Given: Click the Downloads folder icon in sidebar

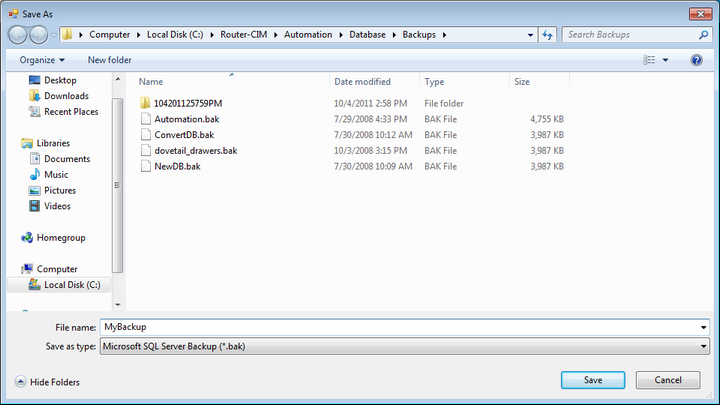Looking at the screenshot, I should [36, 96].
